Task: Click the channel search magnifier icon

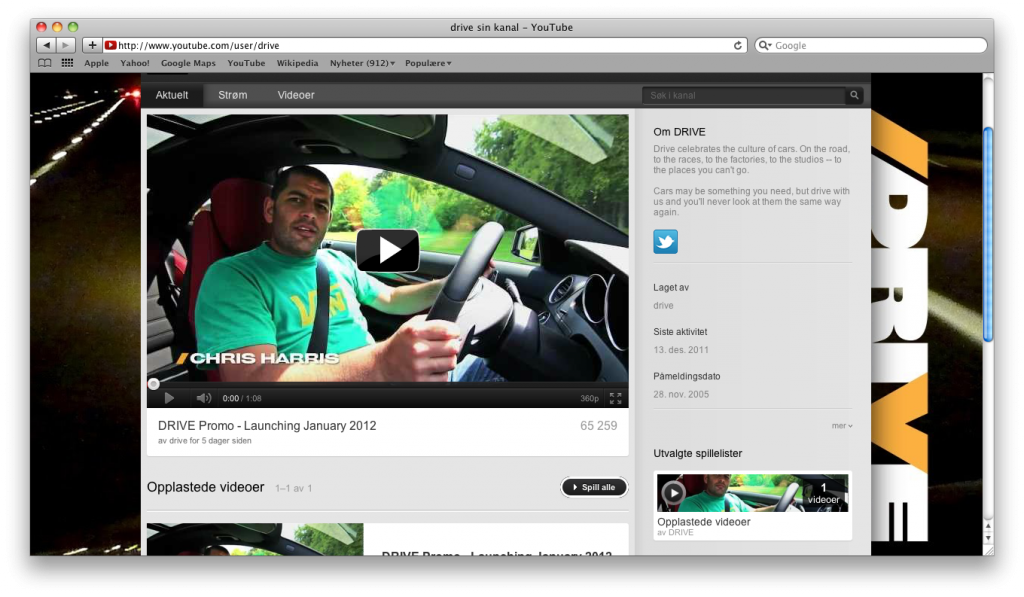Action: click(x=854, y=95)
